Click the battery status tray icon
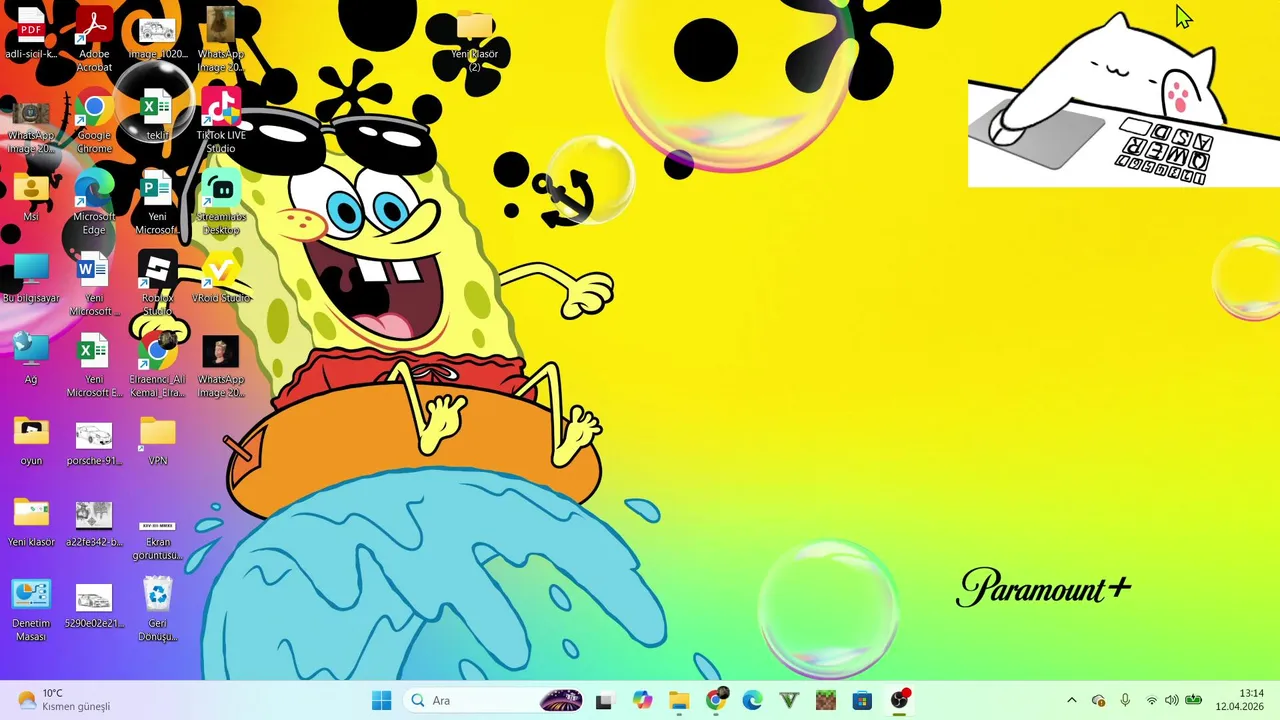 coord(1193,701)
